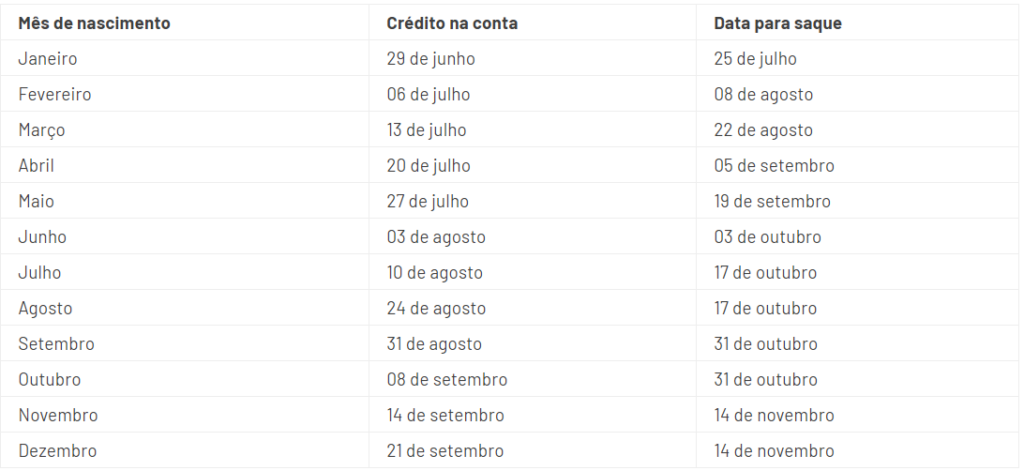
Task: Select the Fevereiro month cell
Action: [55, 95]
